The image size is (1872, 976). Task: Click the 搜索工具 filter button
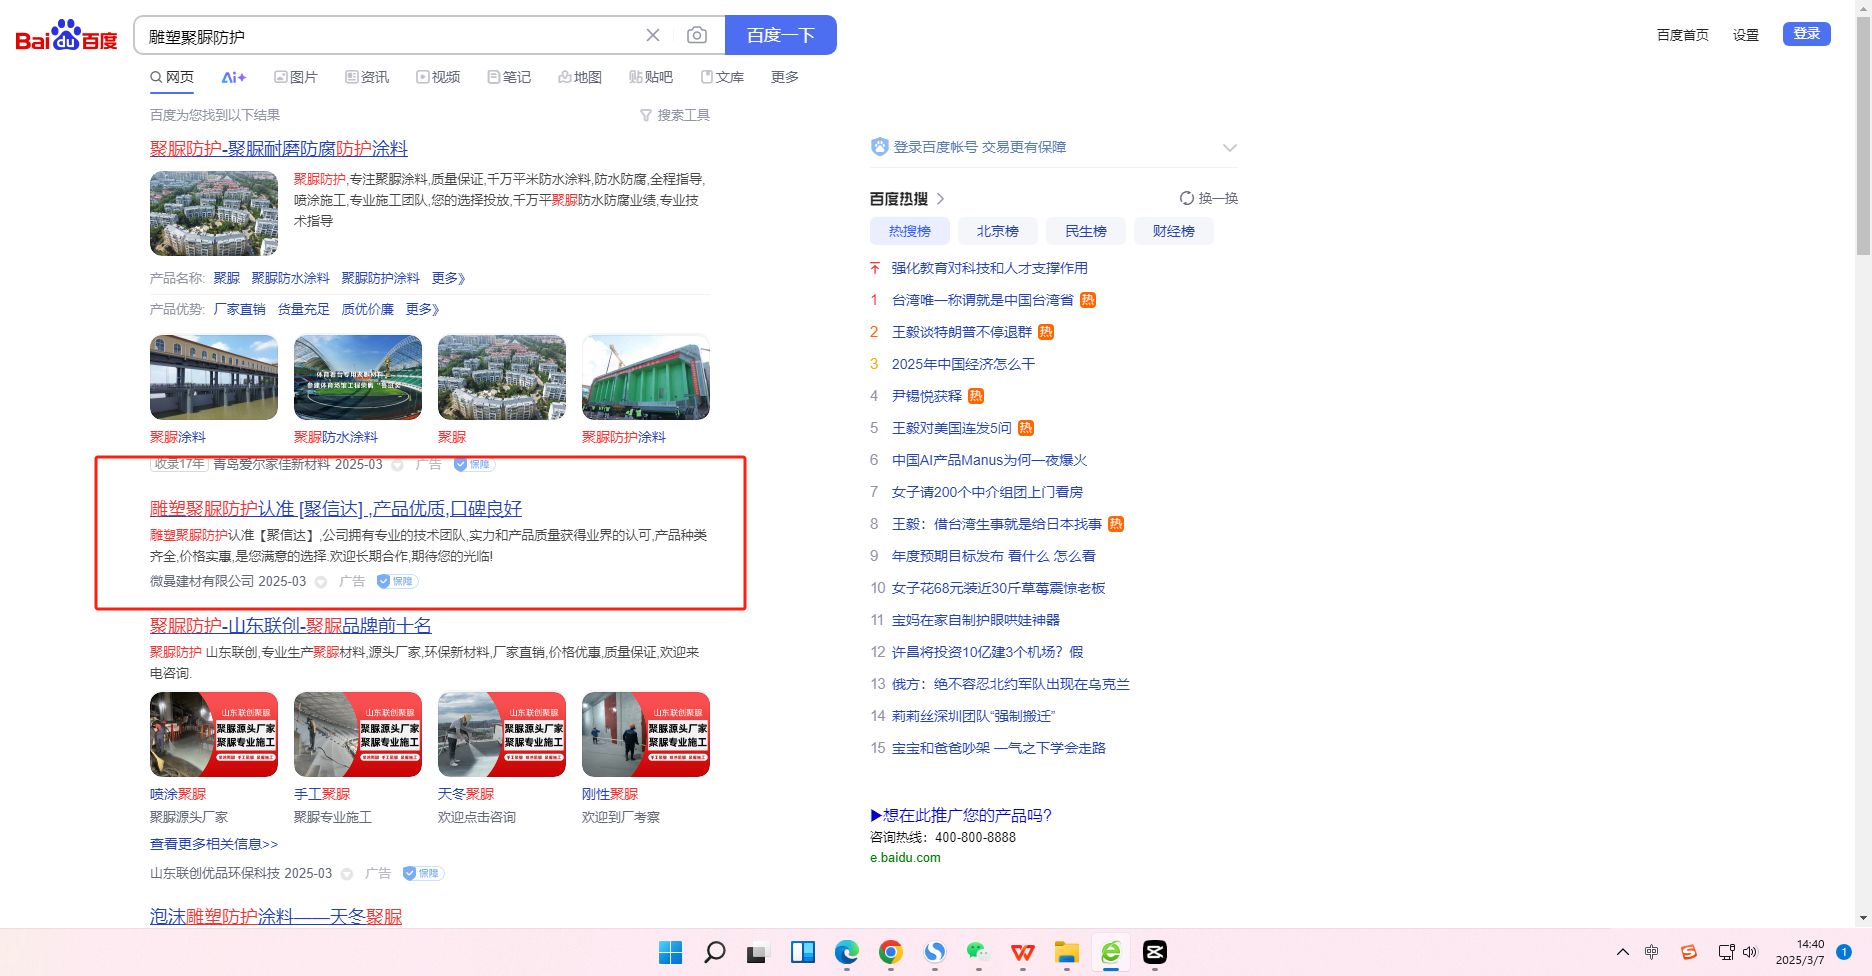[675, 115]
